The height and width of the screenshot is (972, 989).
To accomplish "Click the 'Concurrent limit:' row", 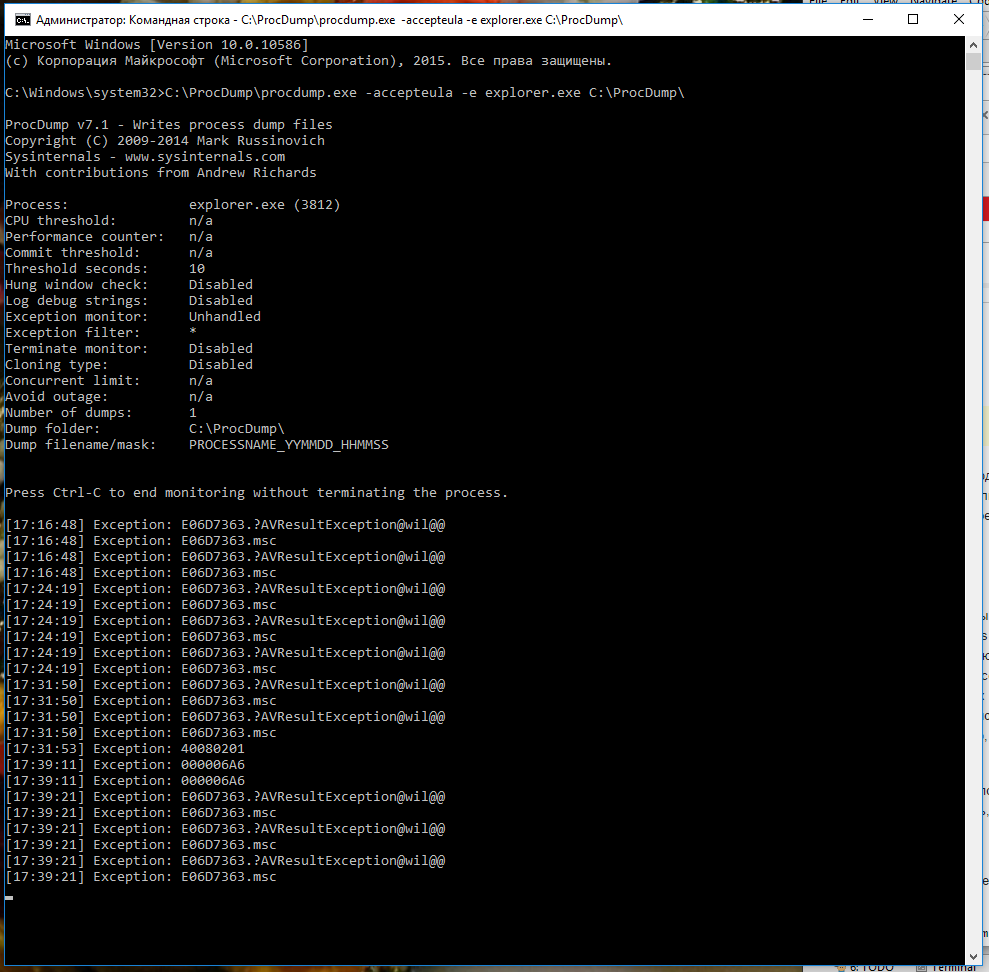I will click(108, 381).
